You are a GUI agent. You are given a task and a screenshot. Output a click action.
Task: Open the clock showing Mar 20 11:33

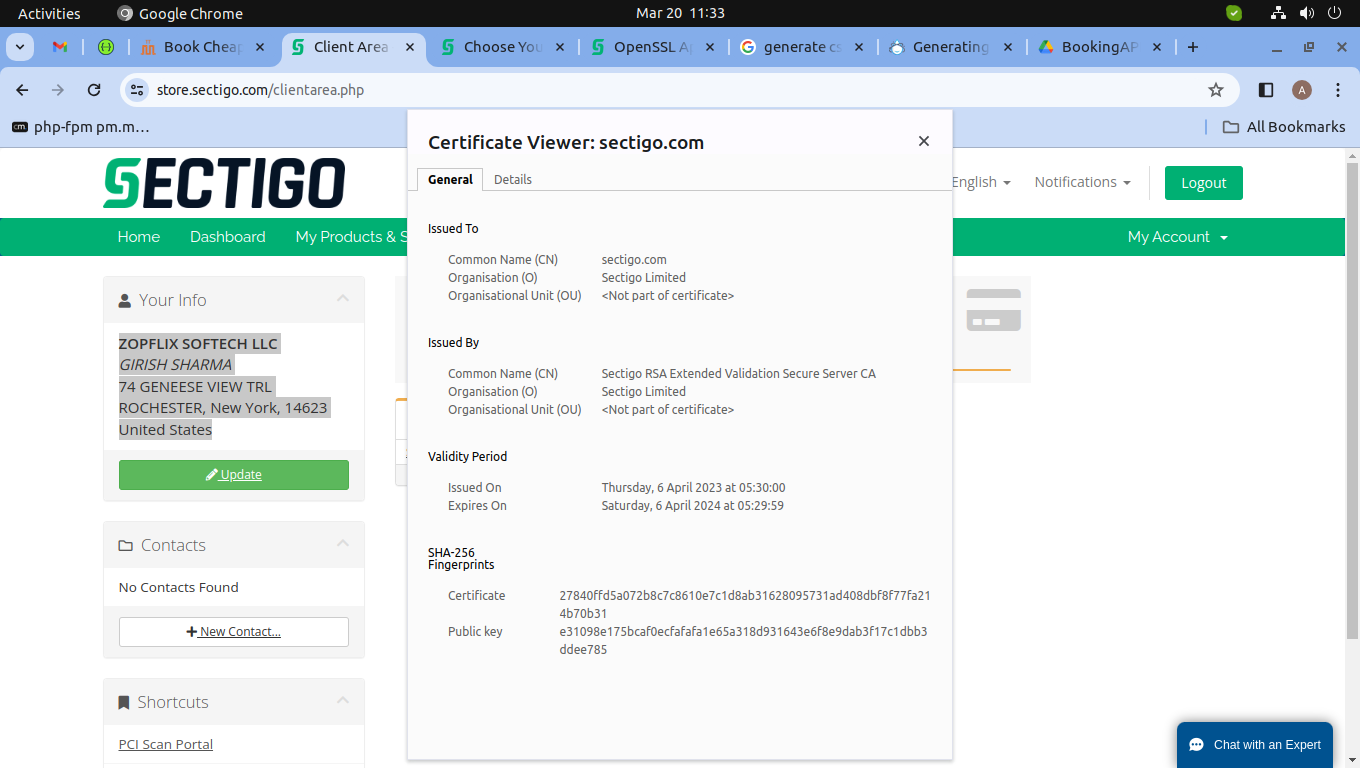(x=680, y=13)
